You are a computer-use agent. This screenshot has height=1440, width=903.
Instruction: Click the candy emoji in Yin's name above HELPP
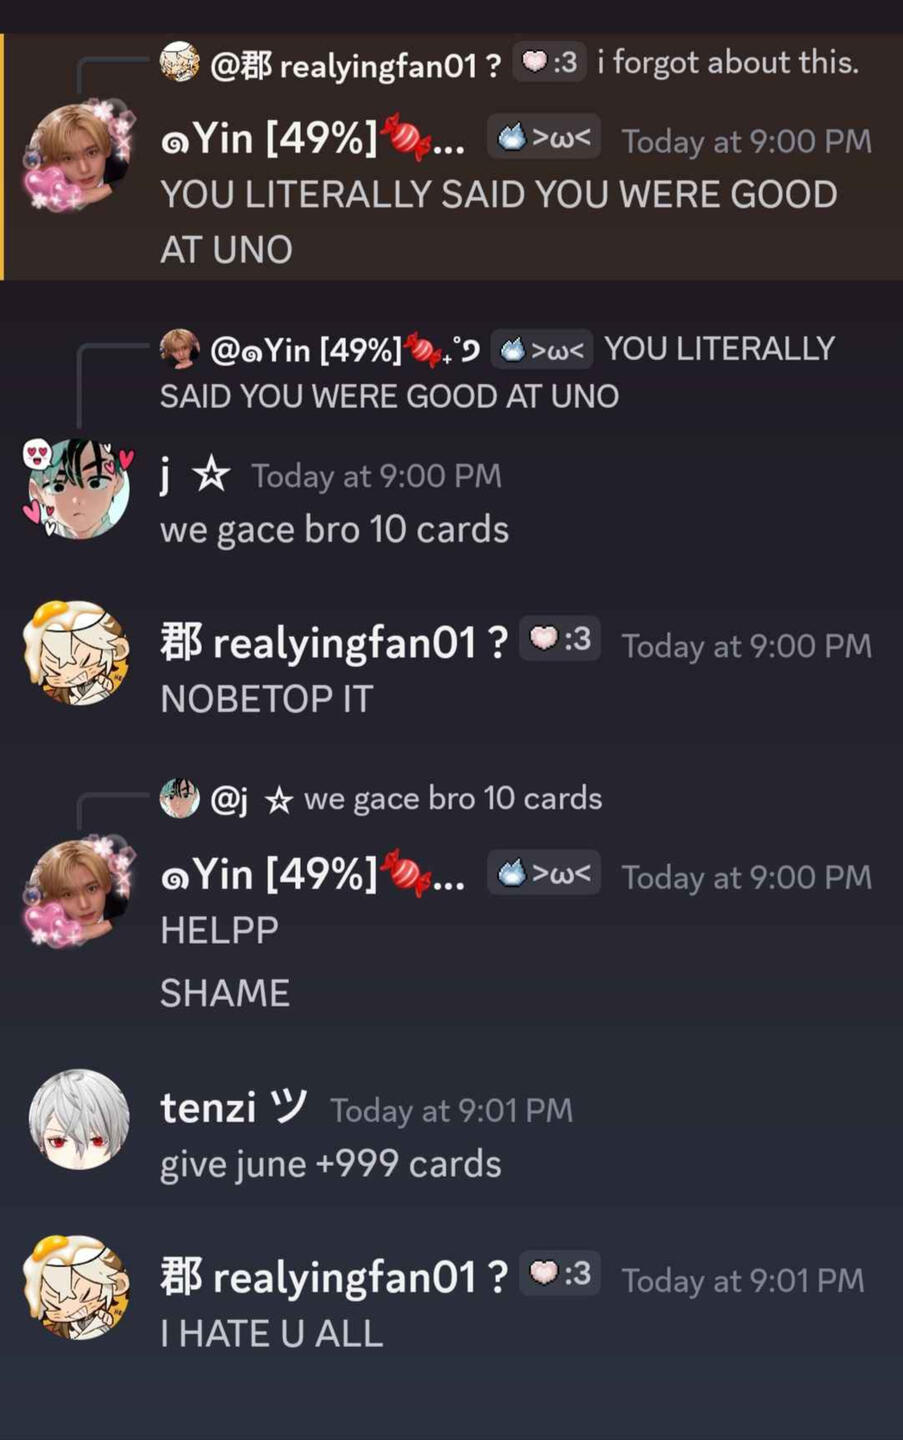[406, 872]
